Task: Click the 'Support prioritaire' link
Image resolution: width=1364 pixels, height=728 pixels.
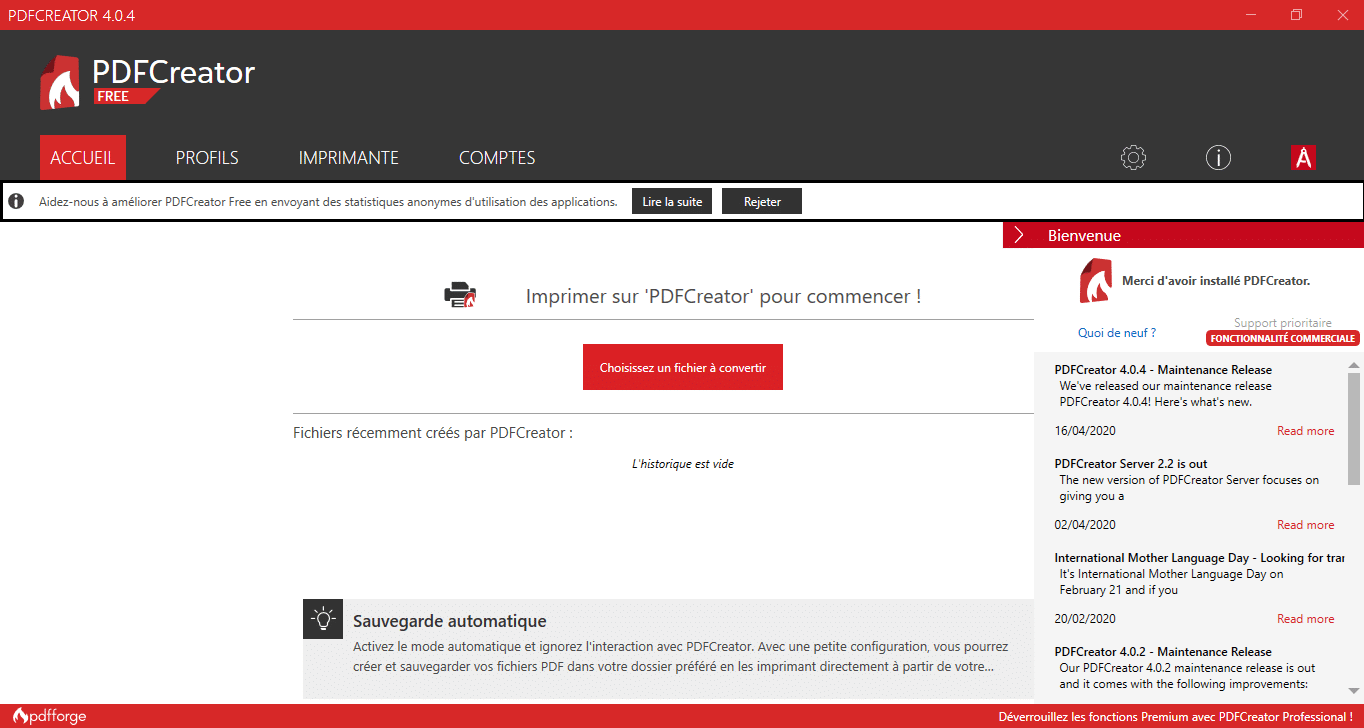Action: click(x=1283, y=323)
